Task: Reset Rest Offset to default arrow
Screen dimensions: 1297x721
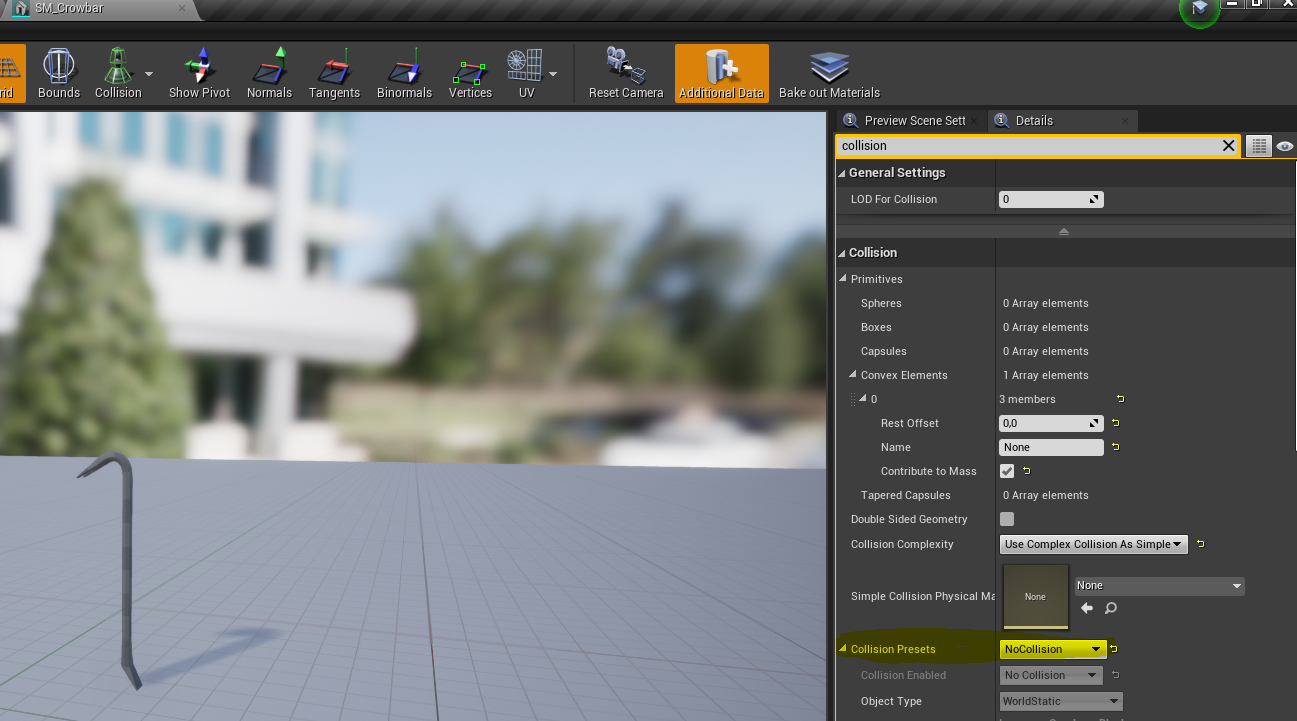Action: (x=1114, y=423)
